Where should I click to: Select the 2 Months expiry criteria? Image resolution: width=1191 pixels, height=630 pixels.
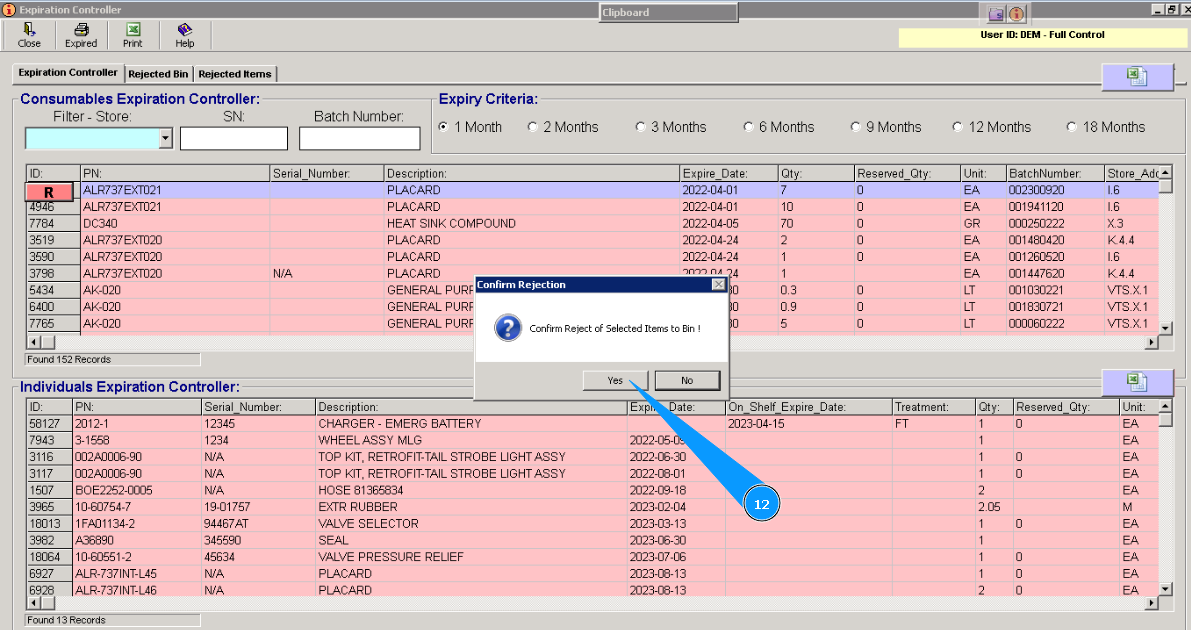tap(533, 127)
